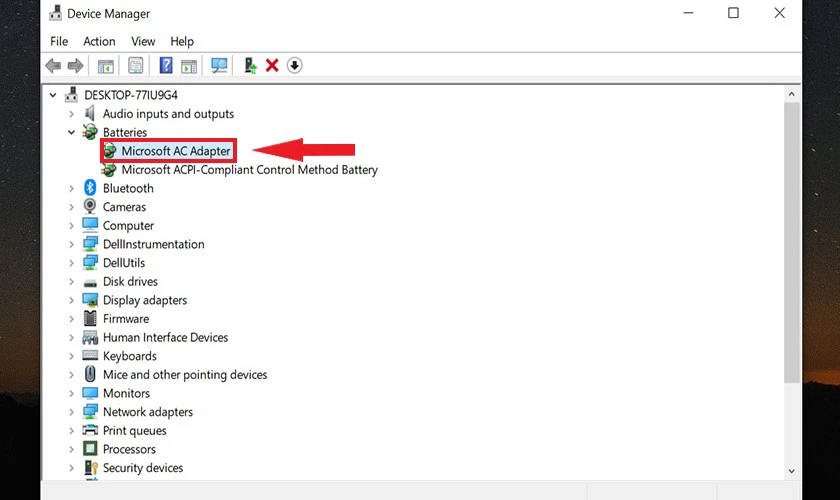Image resolution: width=840 pixels, height=500 pixels.
Task: Open the View menu
Action: [x=143, y=41]
